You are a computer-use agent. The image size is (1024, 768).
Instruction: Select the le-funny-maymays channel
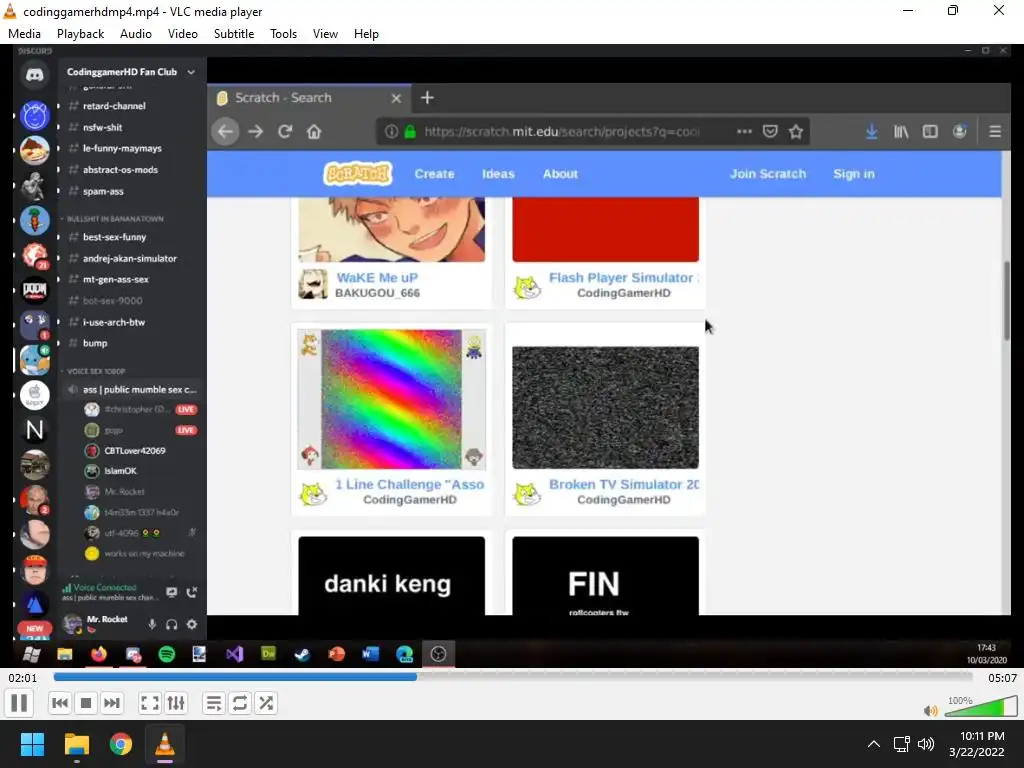122,148
